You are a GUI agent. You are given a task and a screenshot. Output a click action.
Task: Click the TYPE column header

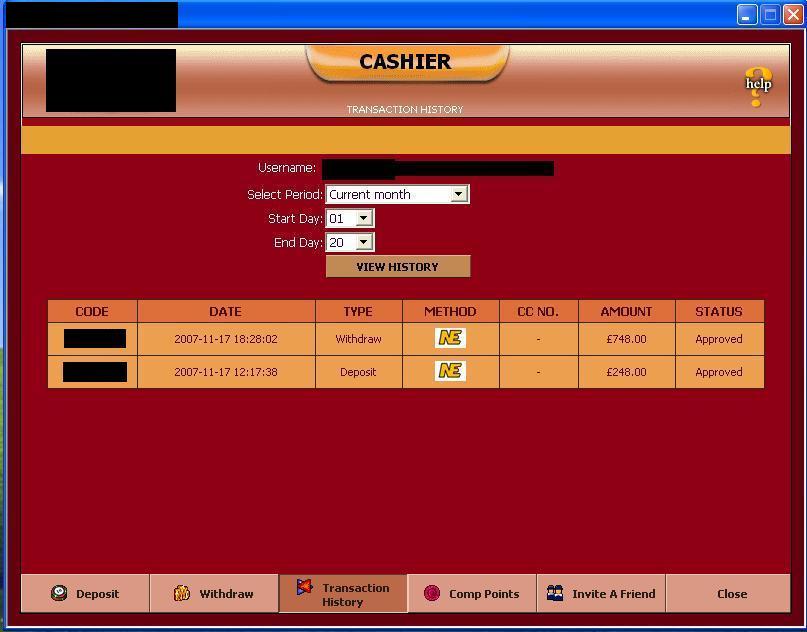(x=359, y=311)
